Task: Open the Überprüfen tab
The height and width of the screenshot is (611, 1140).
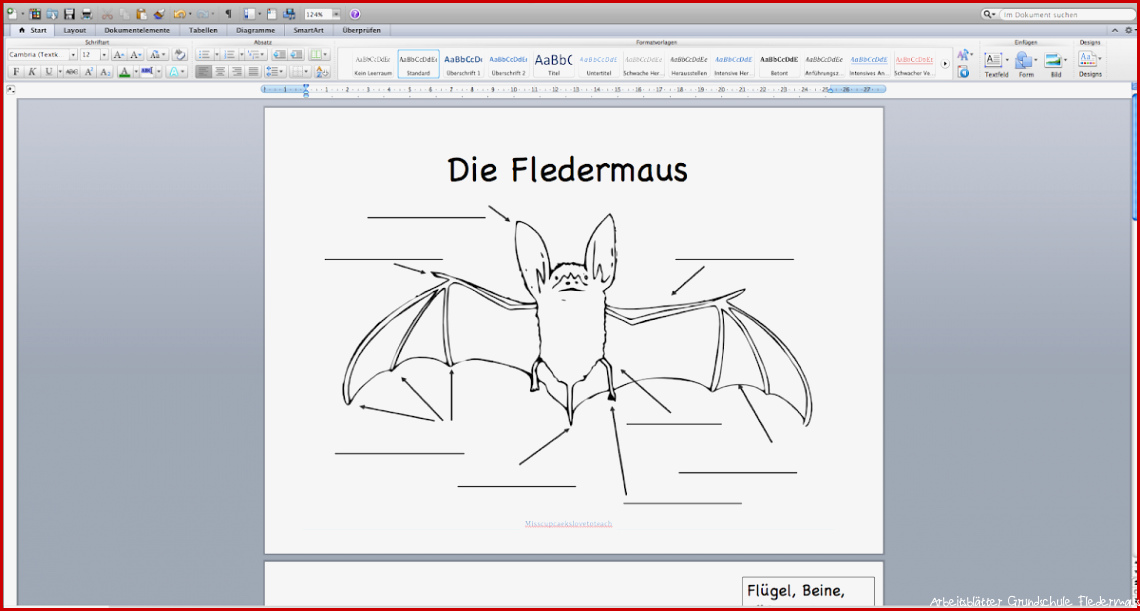Action: coord(361,31)
